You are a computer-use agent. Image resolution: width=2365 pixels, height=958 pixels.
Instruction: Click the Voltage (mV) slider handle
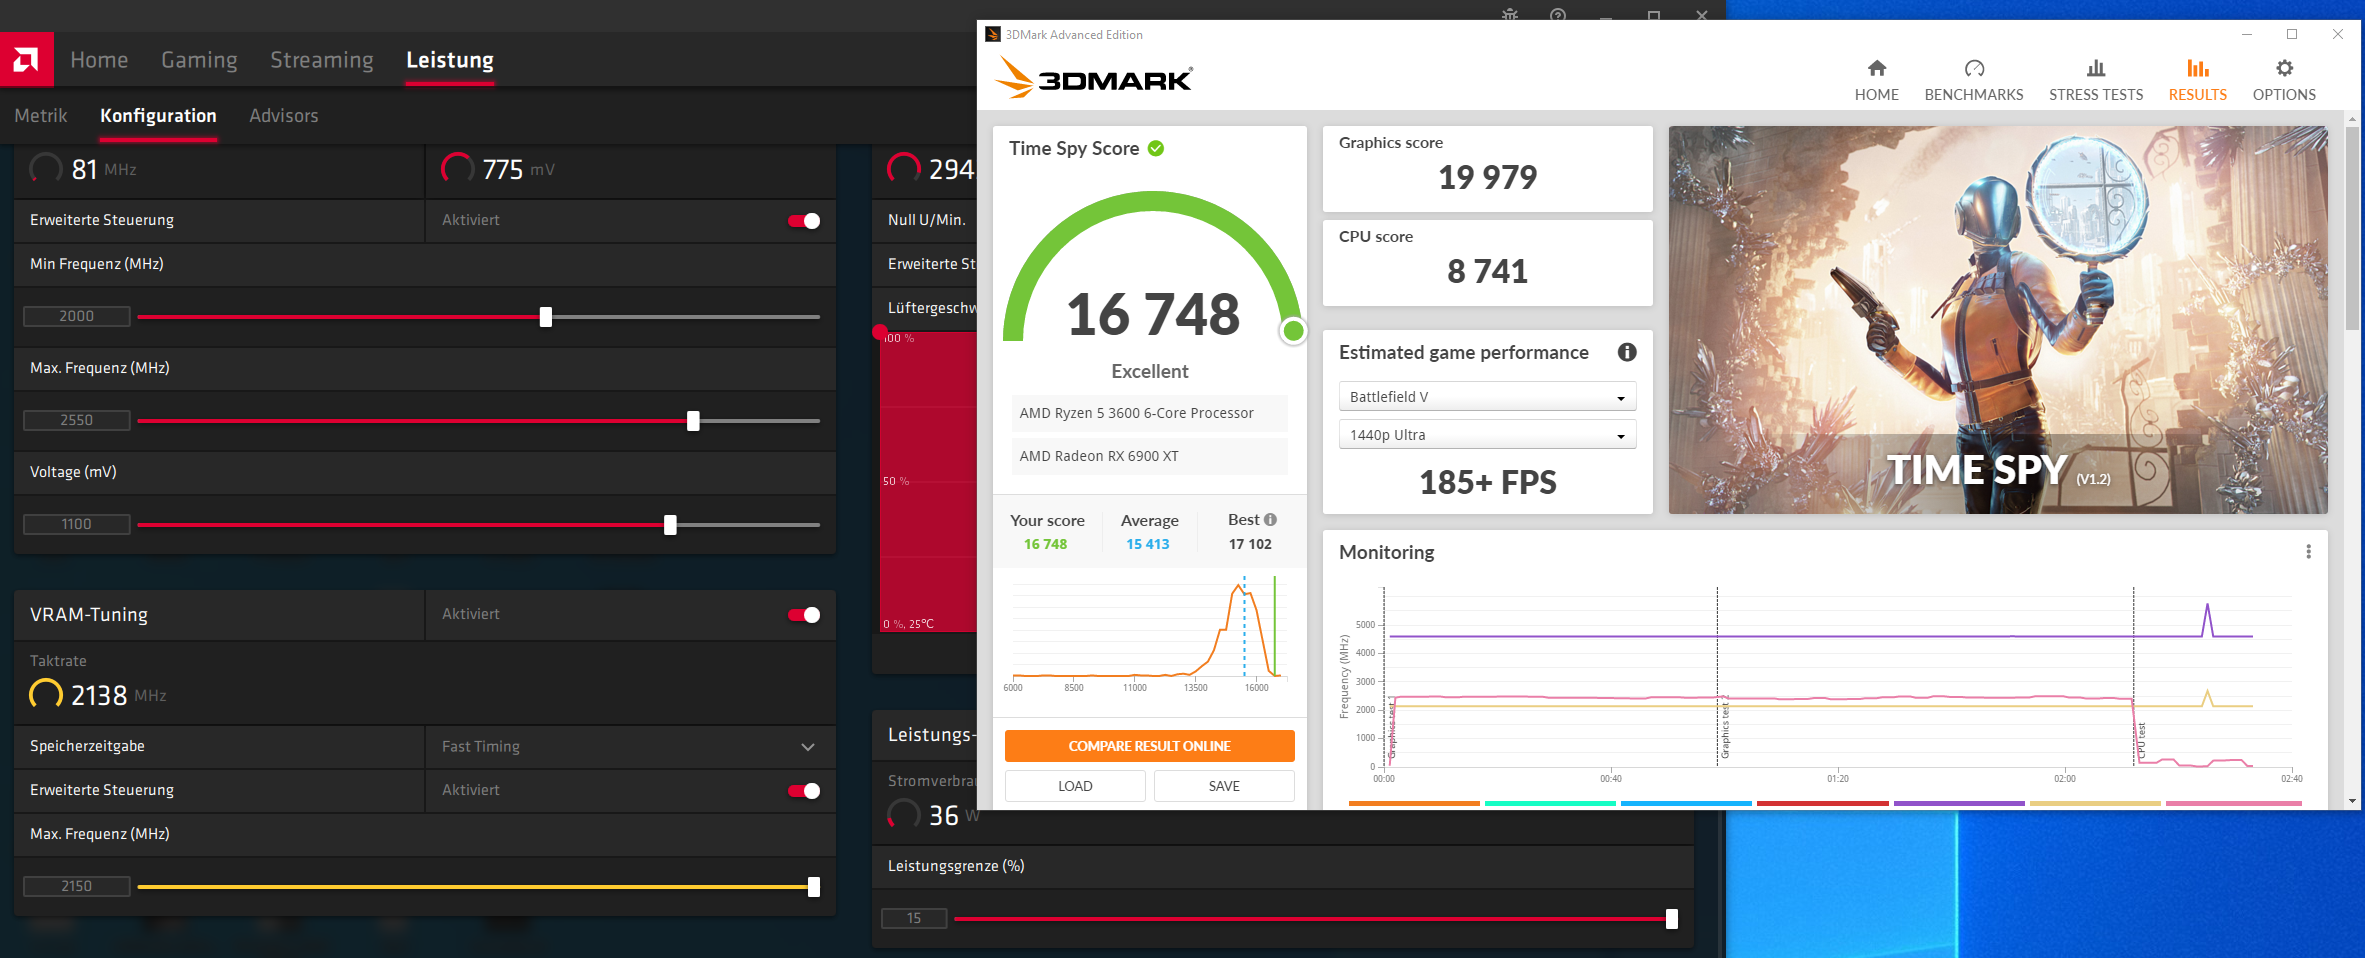(670, 525)
